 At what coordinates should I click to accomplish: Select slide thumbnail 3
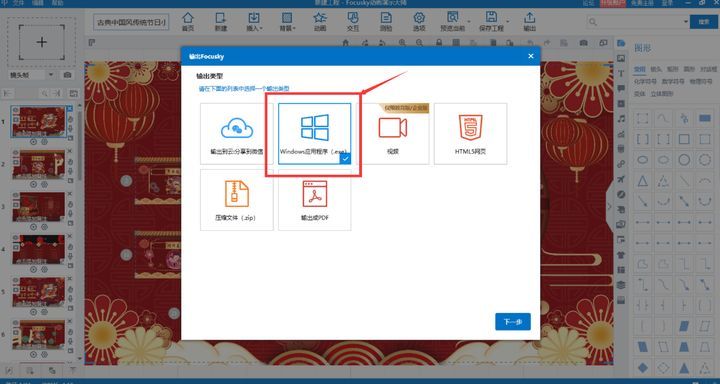click(39, 207)
